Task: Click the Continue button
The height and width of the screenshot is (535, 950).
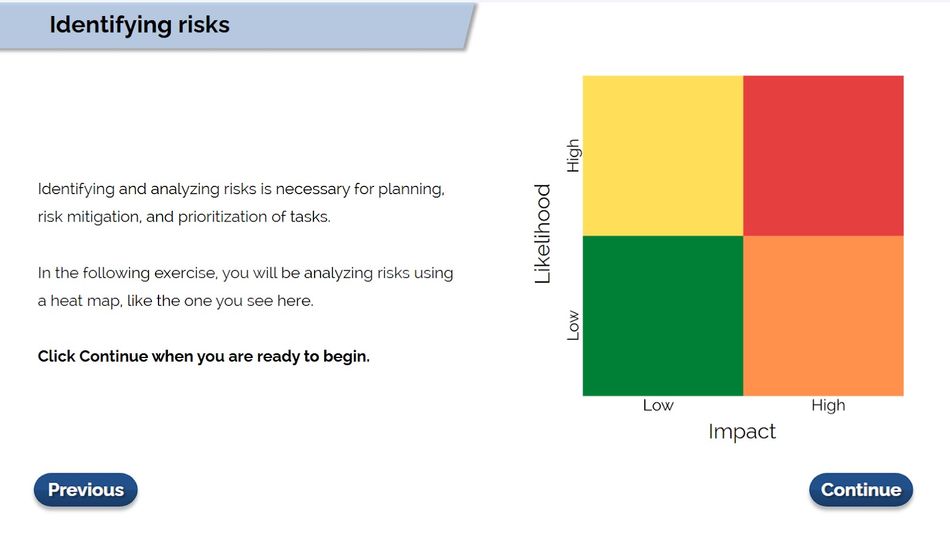Action: [x=860, y=490]
